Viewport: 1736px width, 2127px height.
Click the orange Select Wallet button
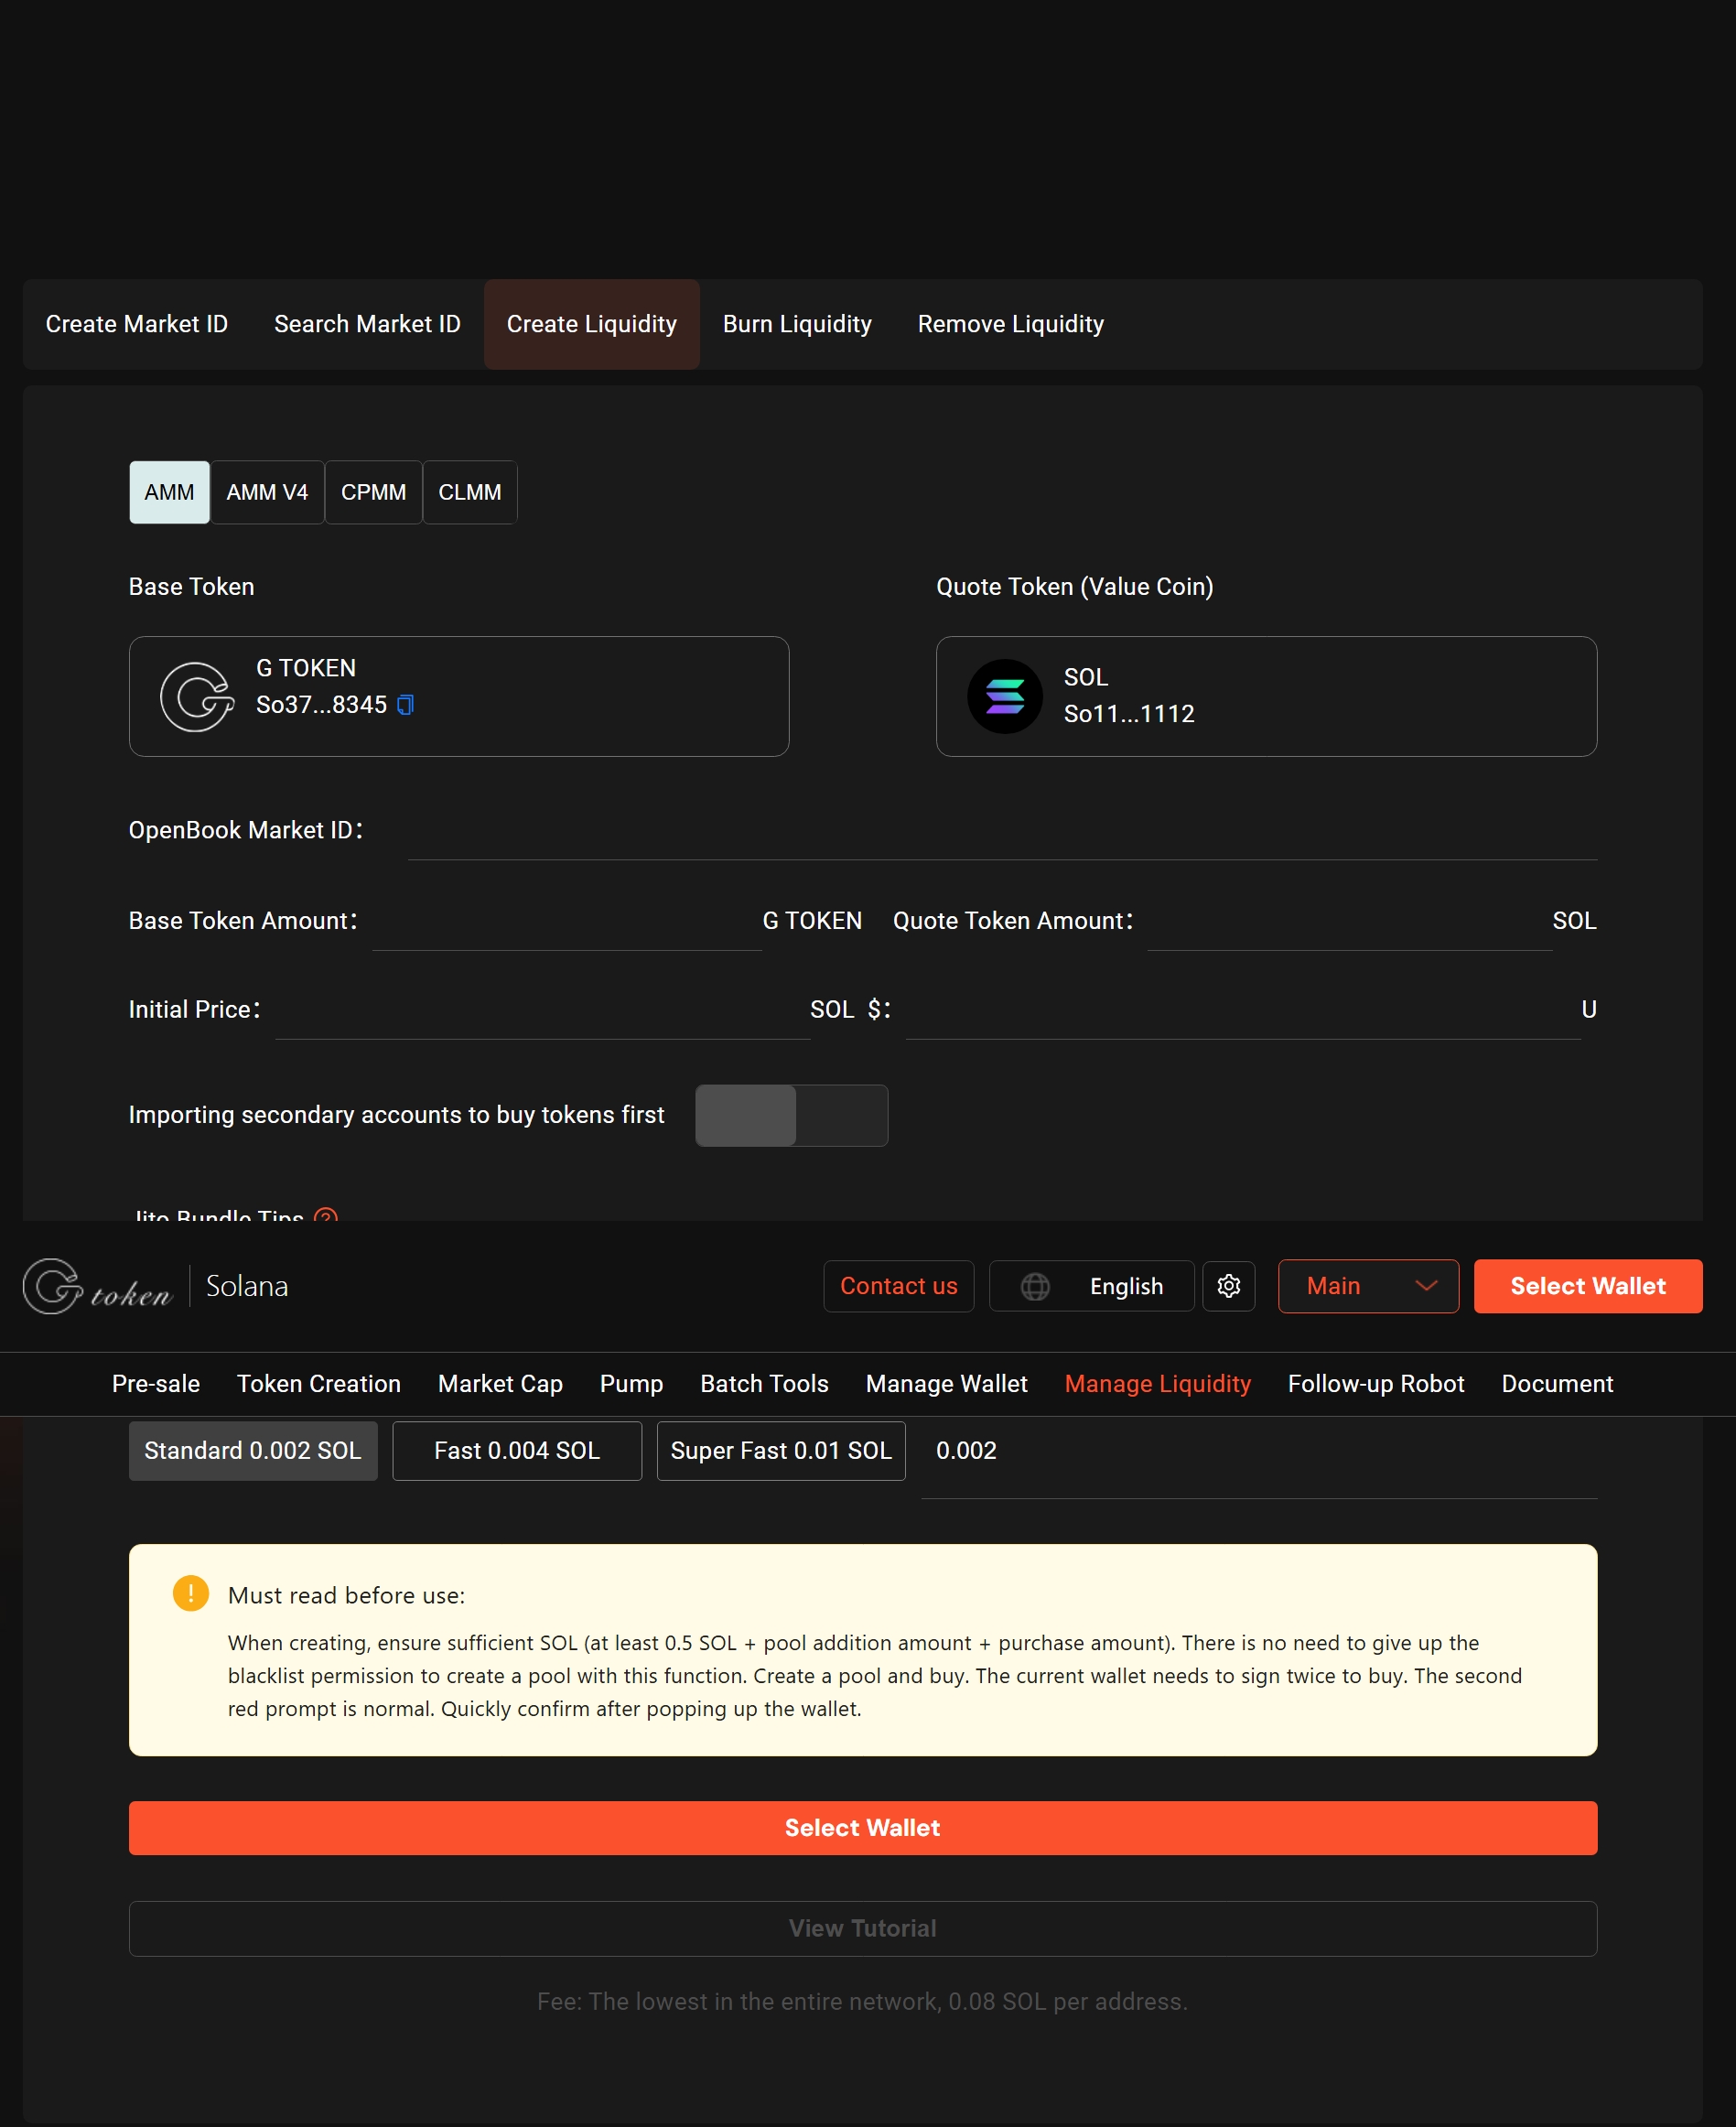pos(861,1827)
